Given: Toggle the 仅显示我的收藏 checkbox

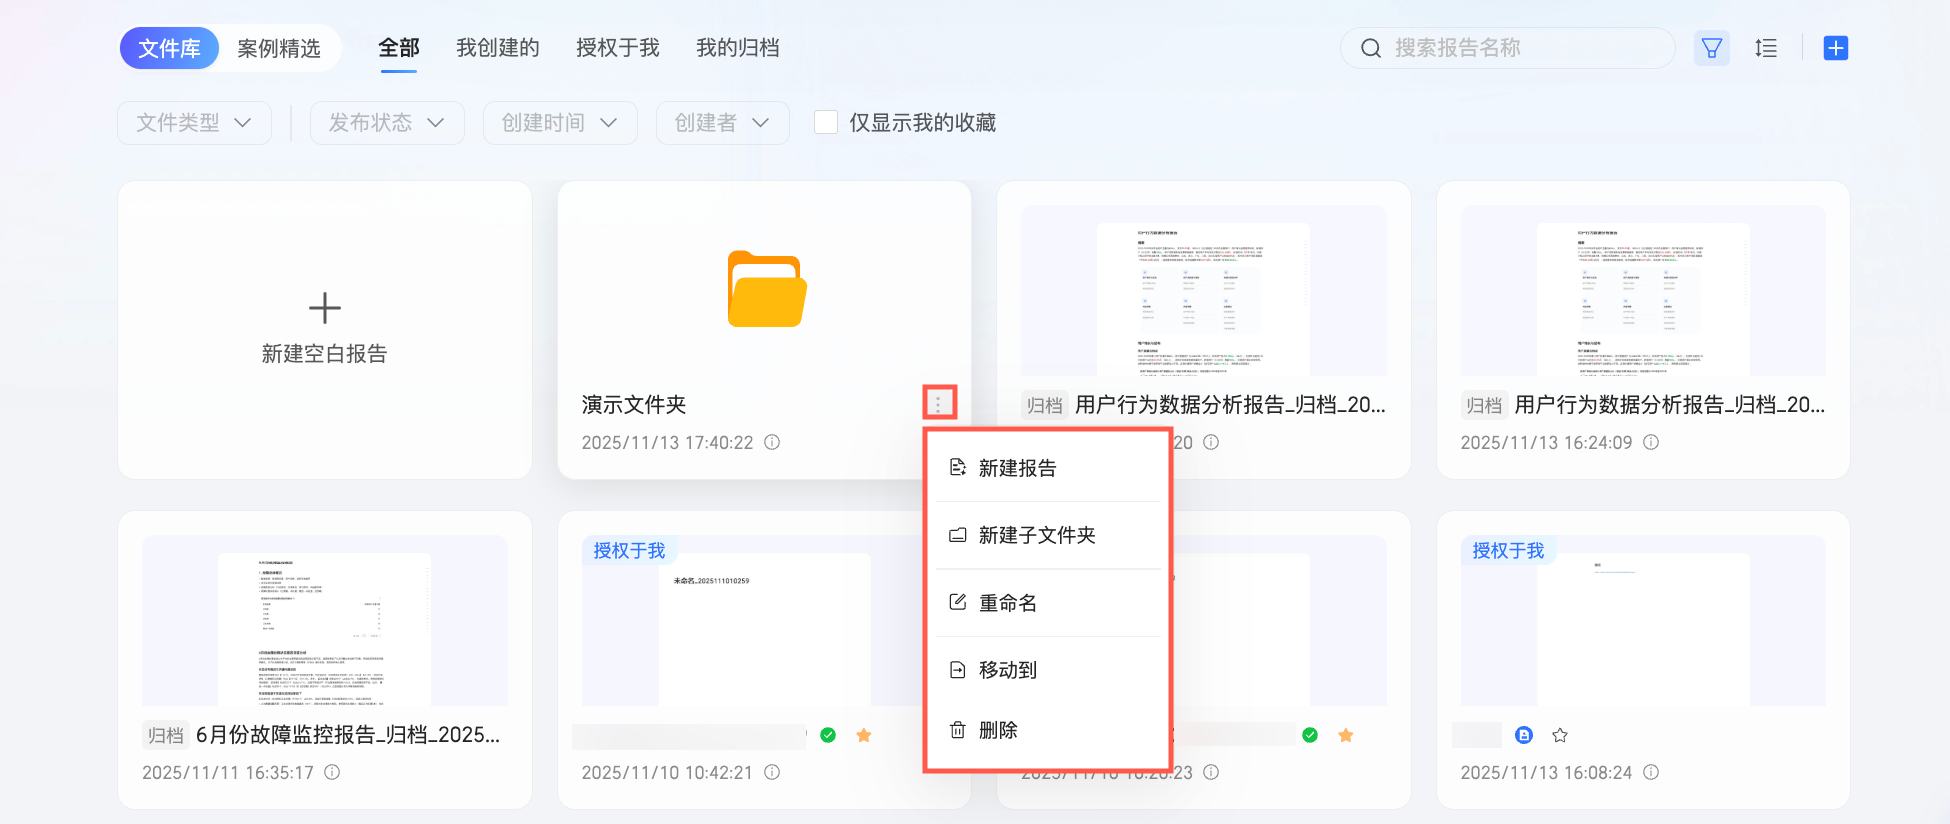Looking at the screenshot, I should click(x=826, y=122).
